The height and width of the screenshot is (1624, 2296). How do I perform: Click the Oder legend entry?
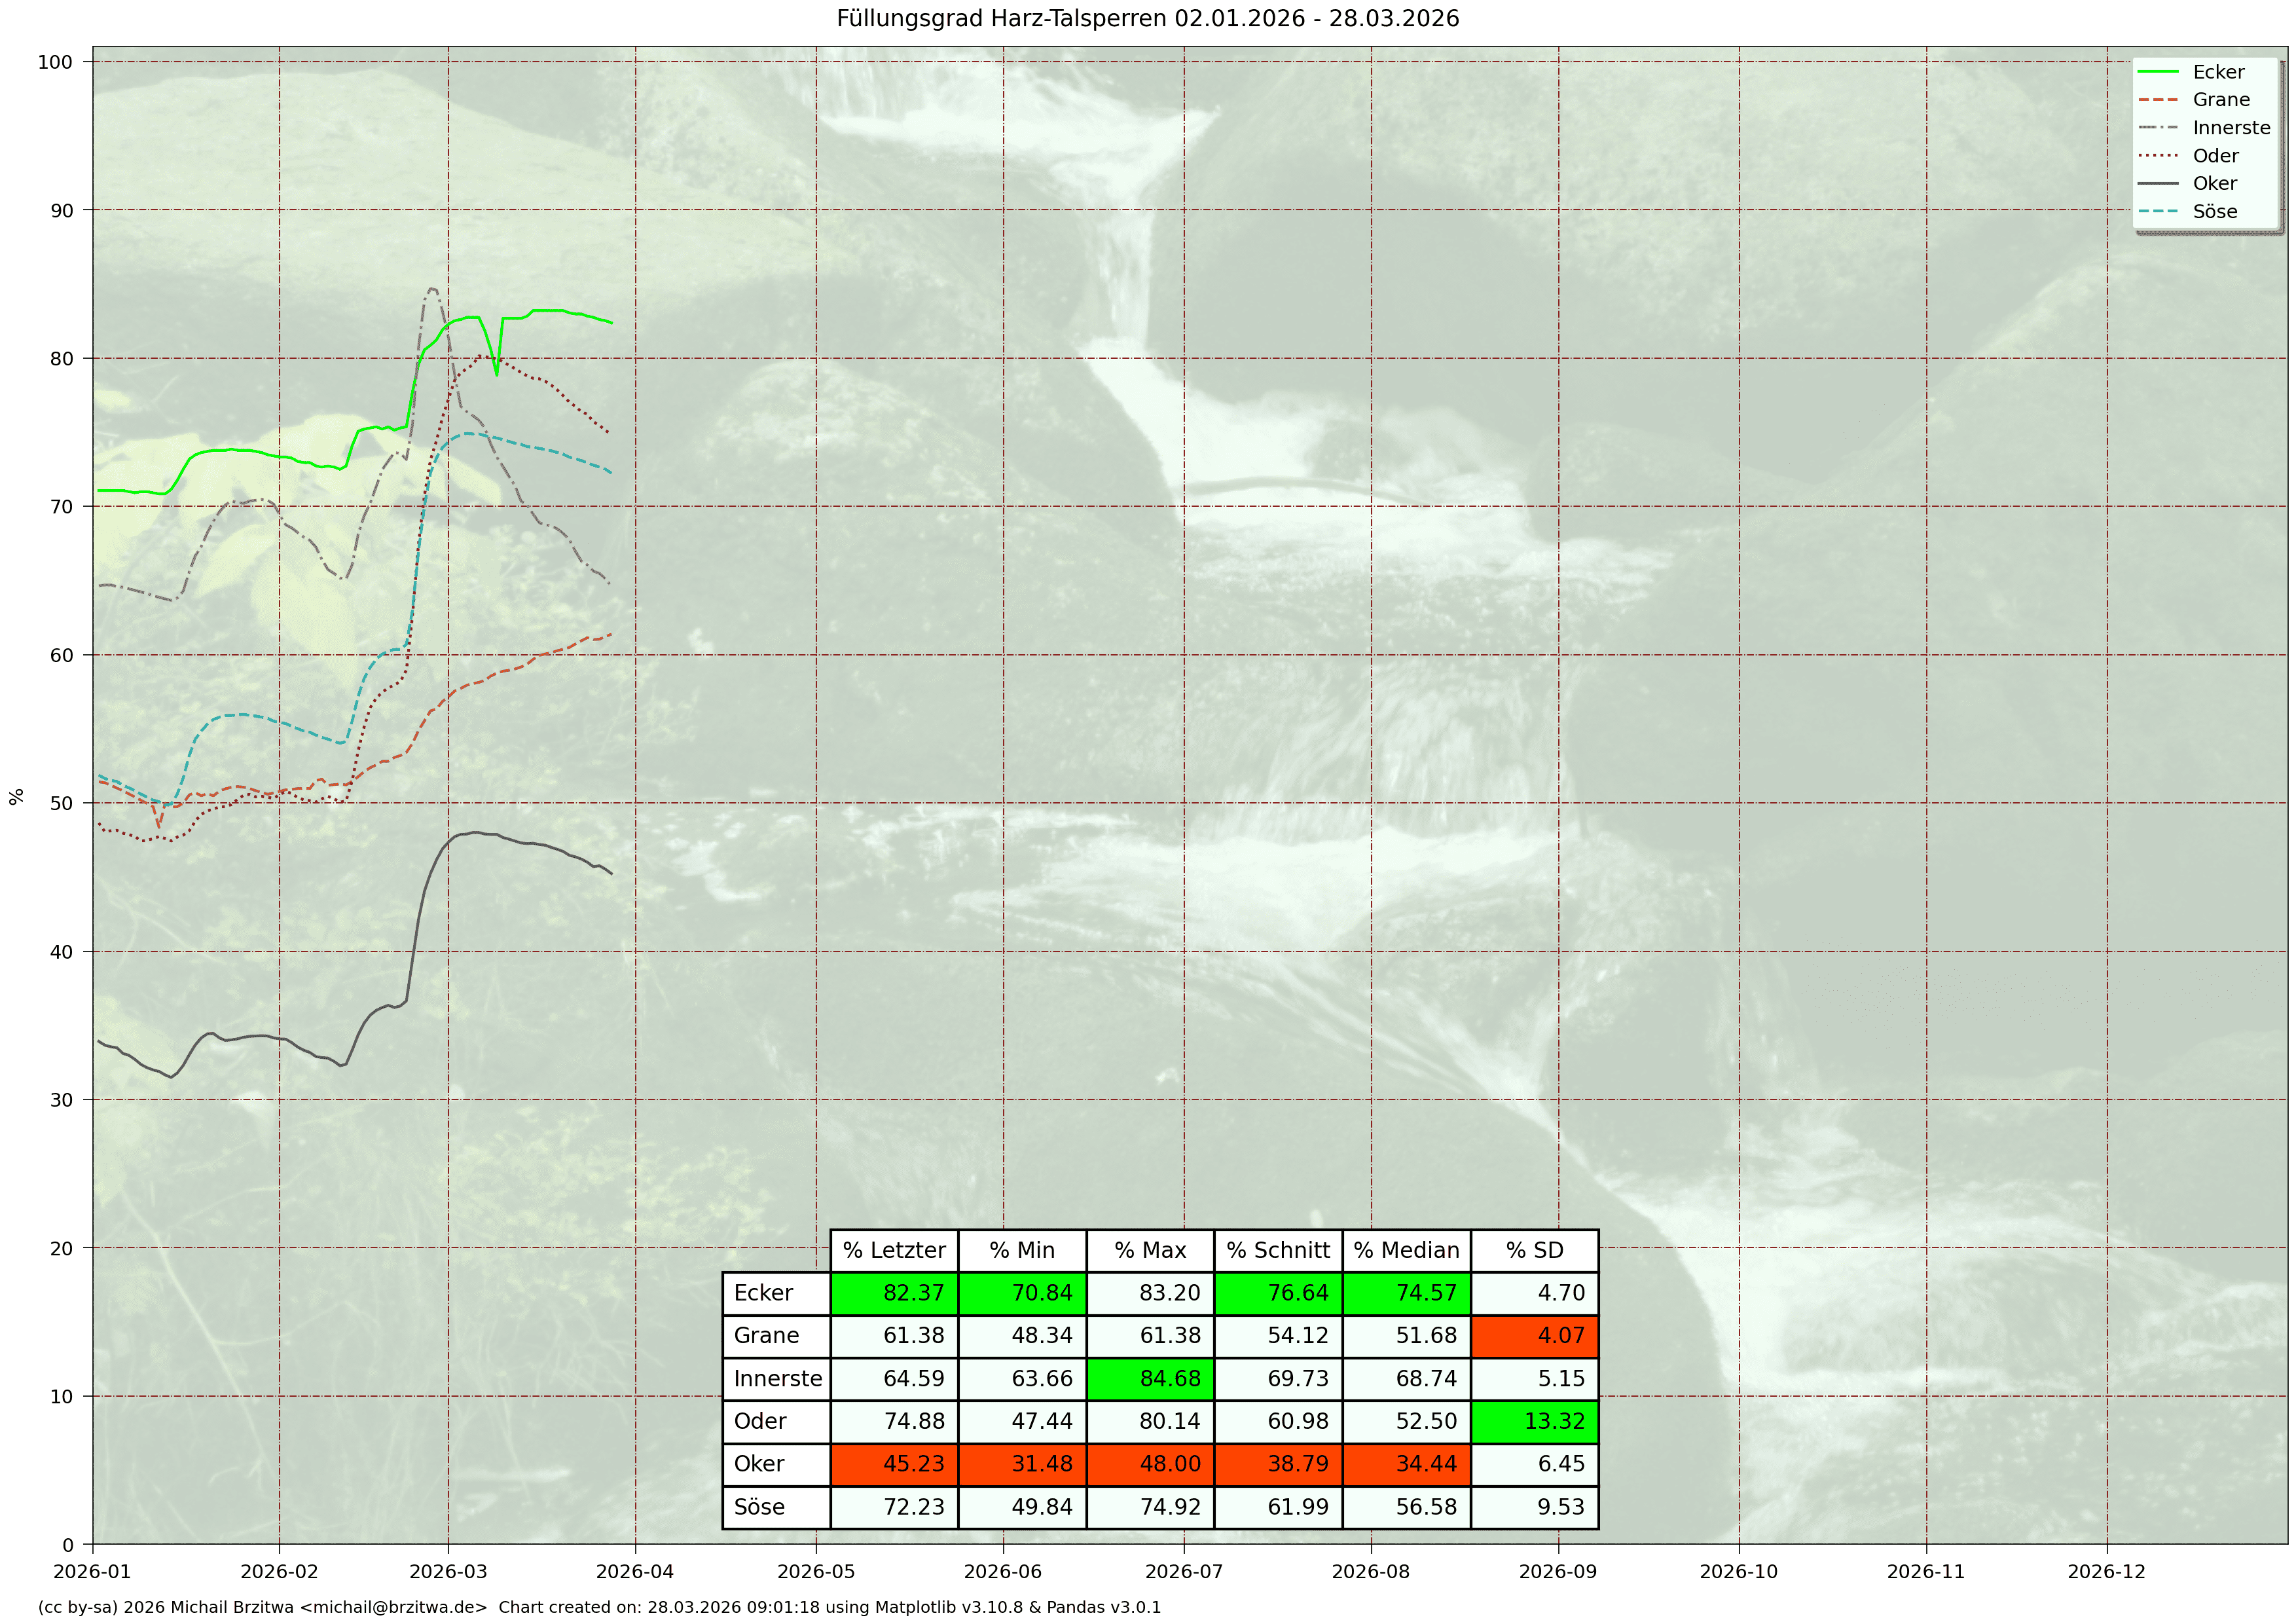(2215, 156)
